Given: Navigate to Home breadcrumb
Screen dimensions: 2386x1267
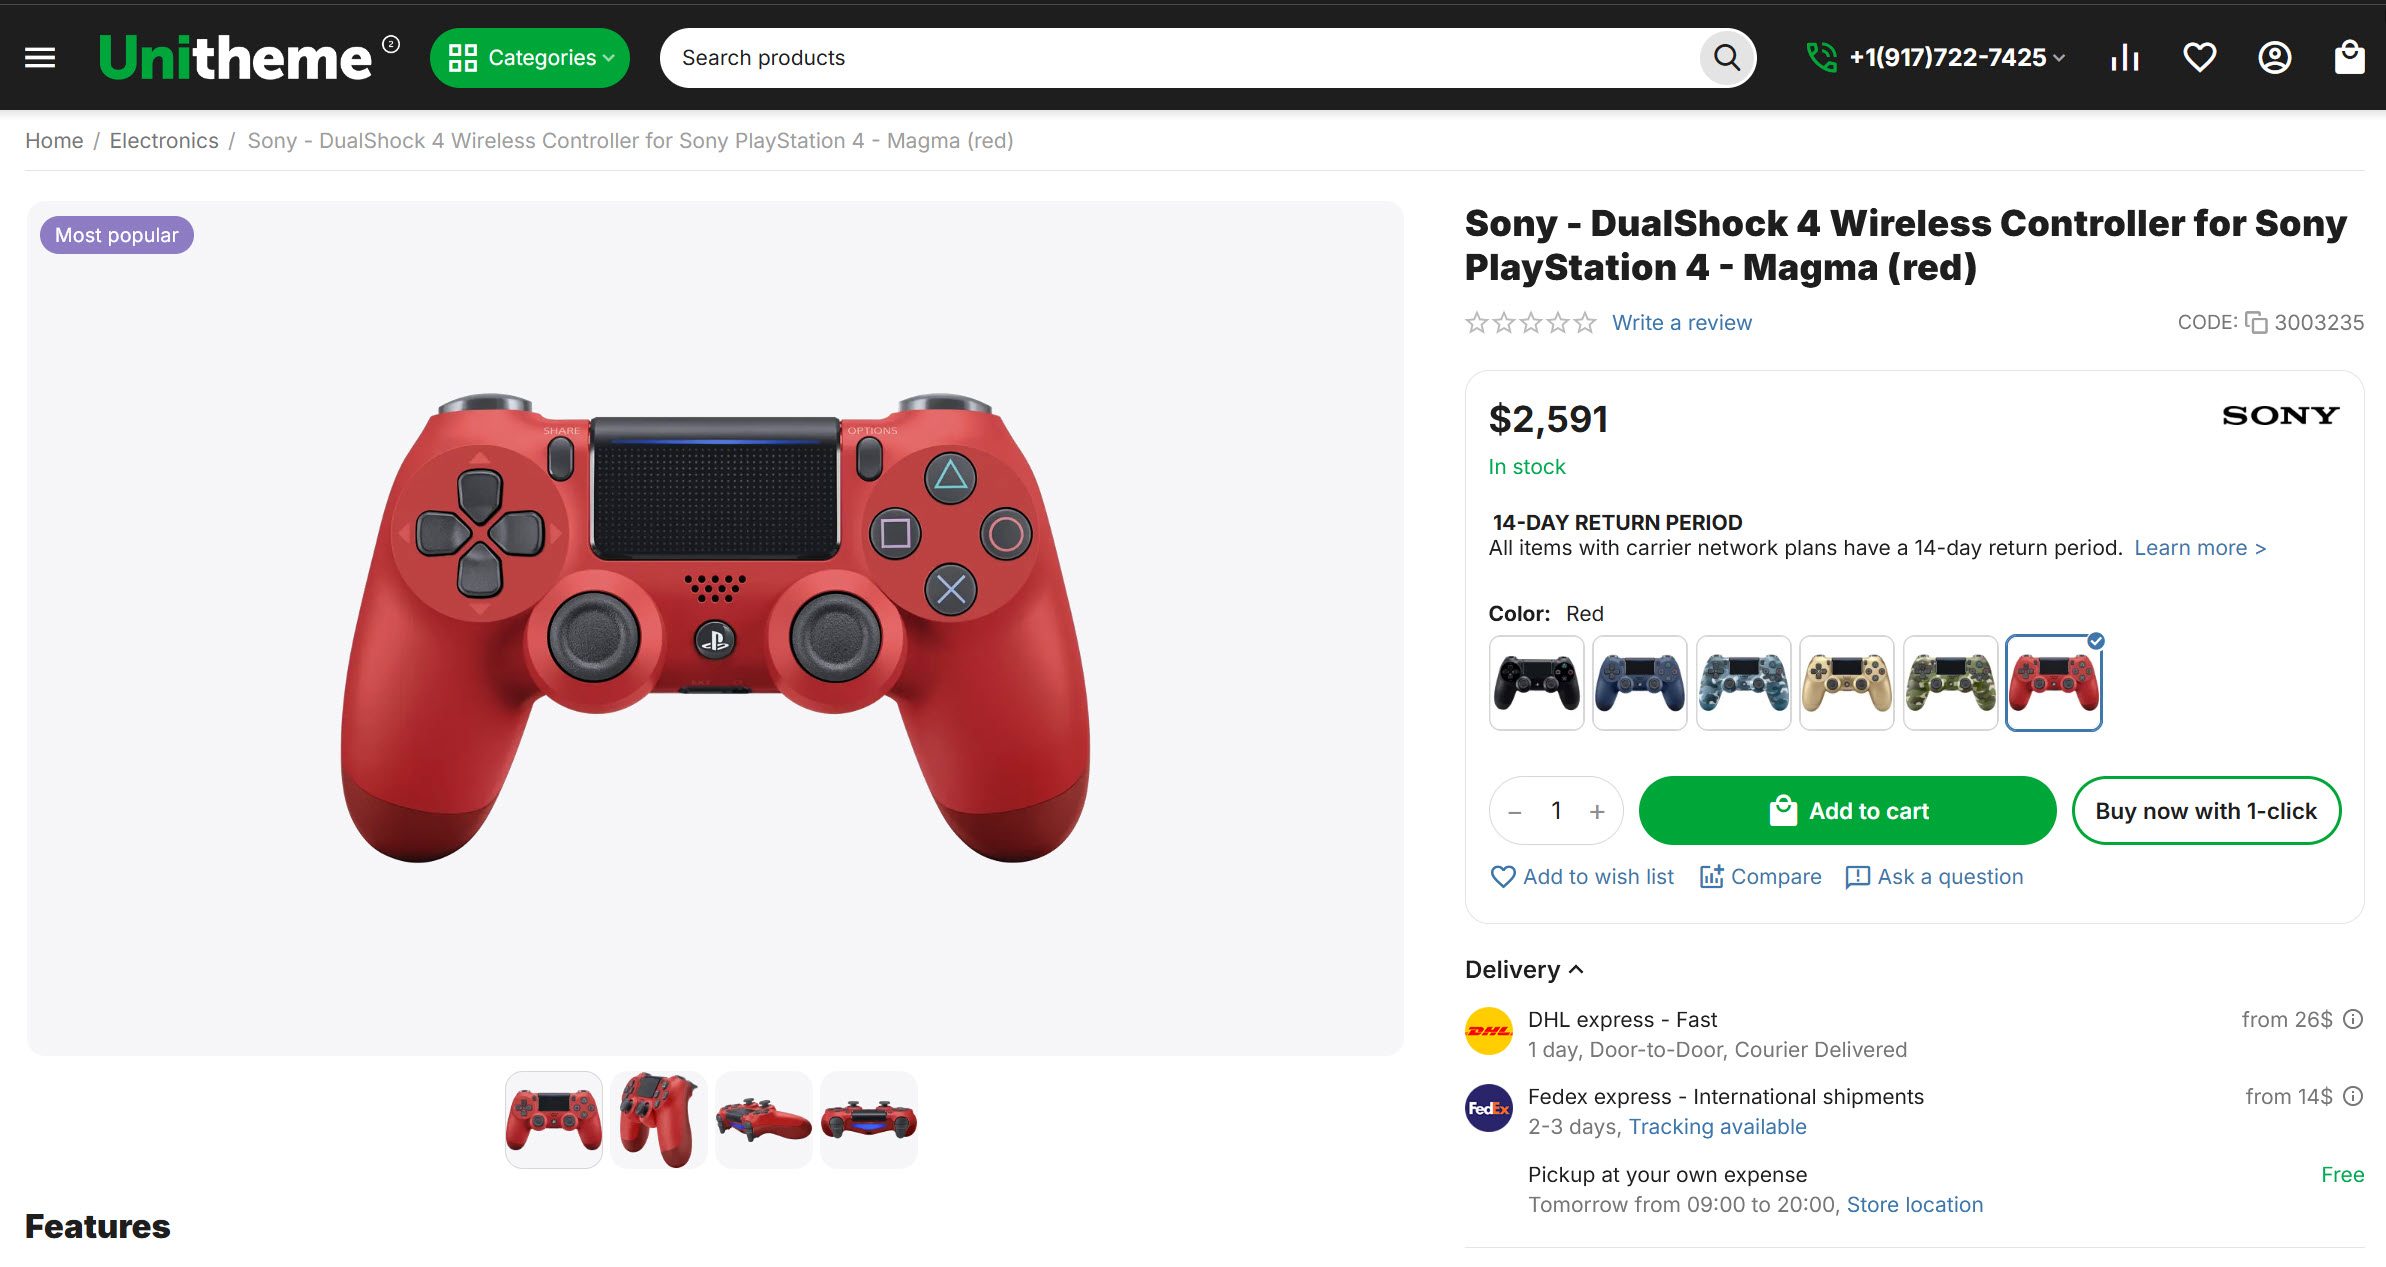Looking at the screenshot, I should [54, 141].
